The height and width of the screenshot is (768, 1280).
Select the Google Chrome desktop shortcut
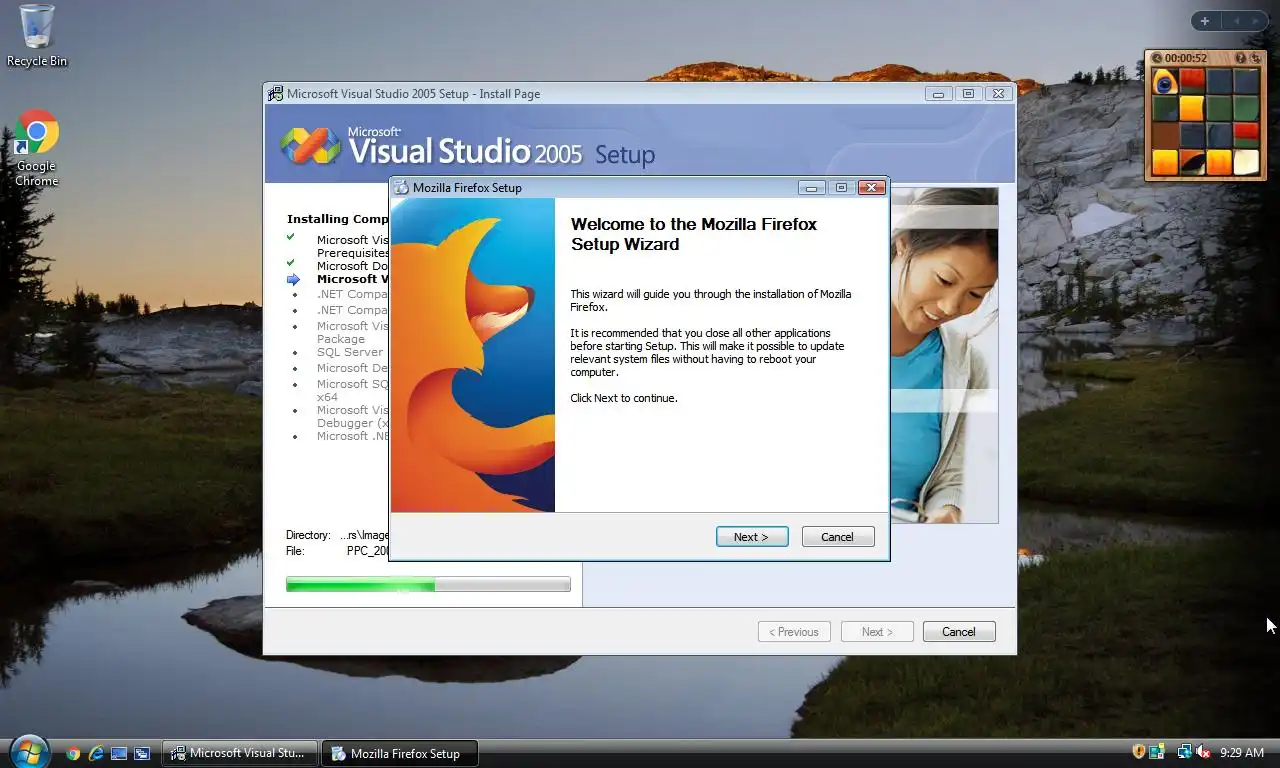click(x=37, y=148)
